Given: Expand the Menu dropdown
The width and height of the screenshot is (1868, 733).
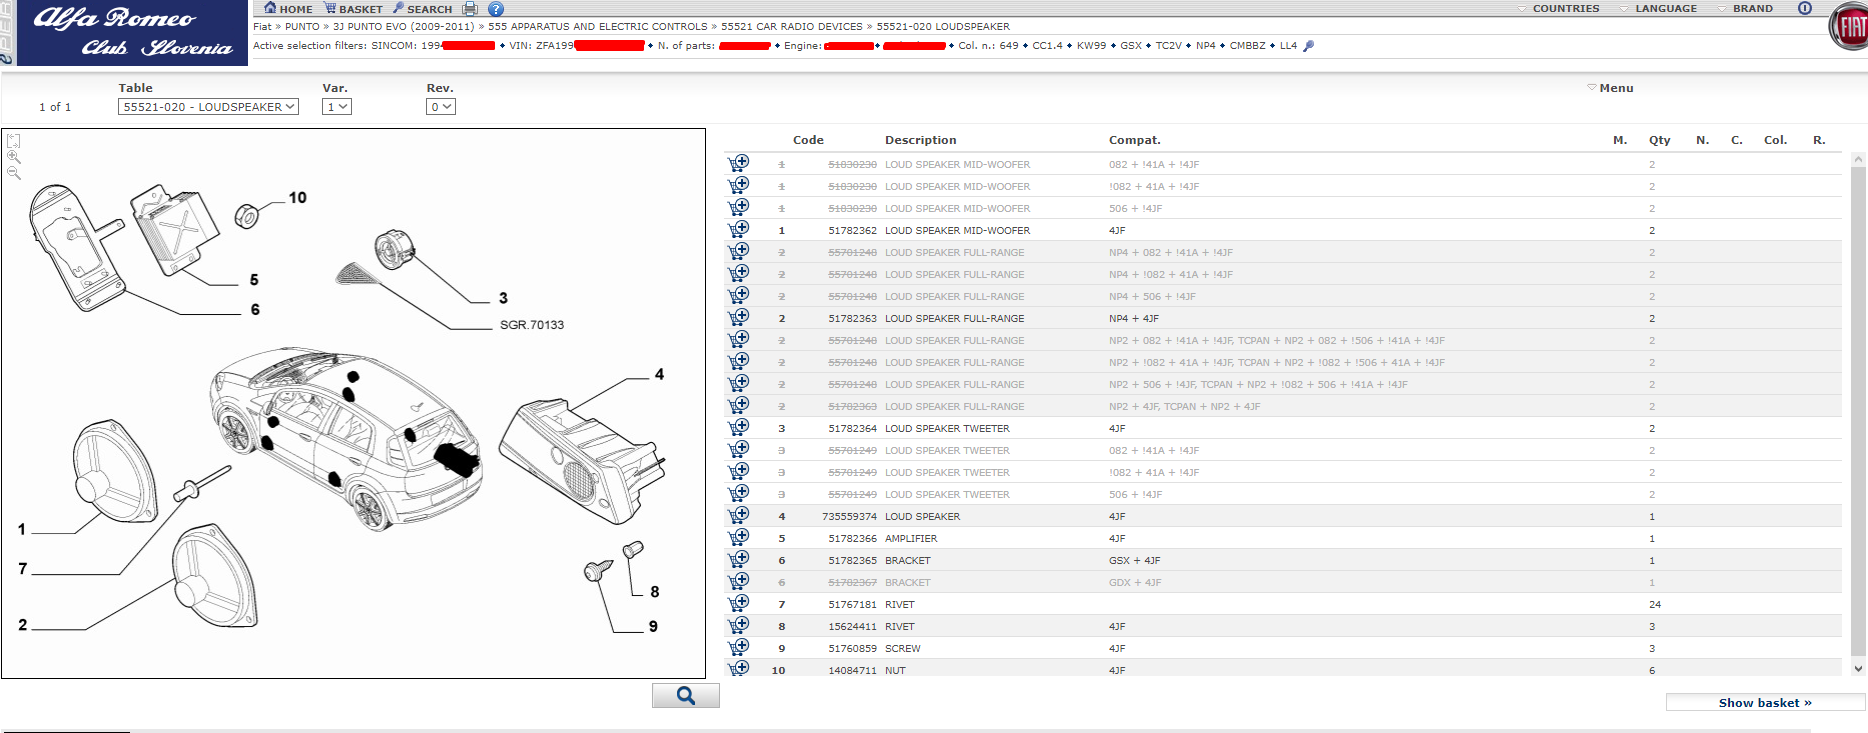Looking at the screenshot, I should pyautogui.click(x=1610, y=88).
